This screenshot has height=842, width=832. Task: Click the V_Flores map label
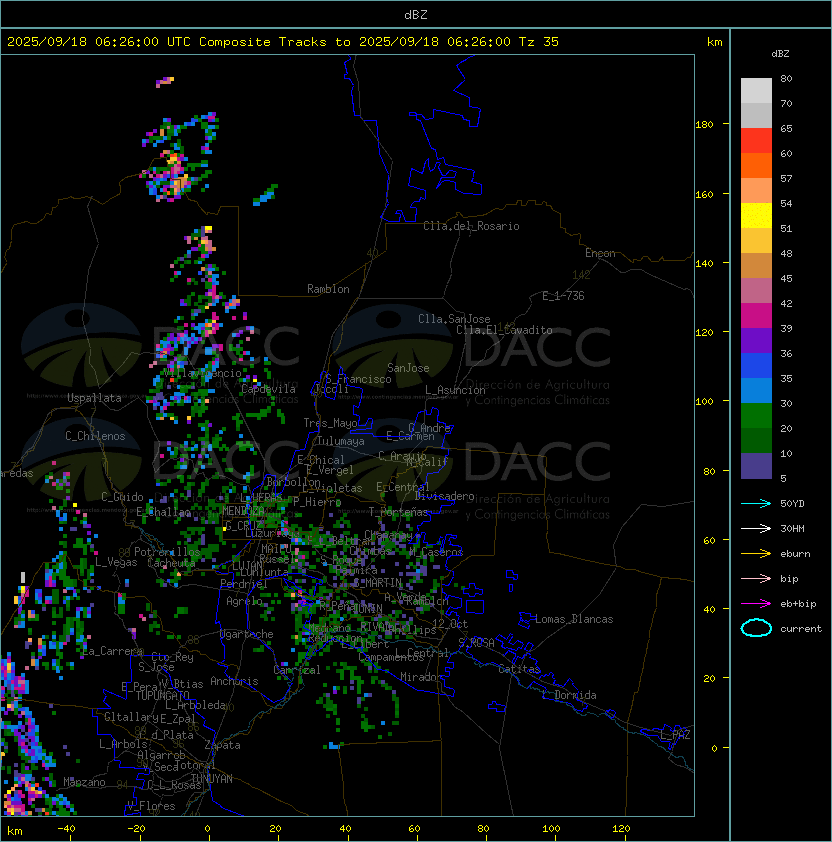click(151, 806)
